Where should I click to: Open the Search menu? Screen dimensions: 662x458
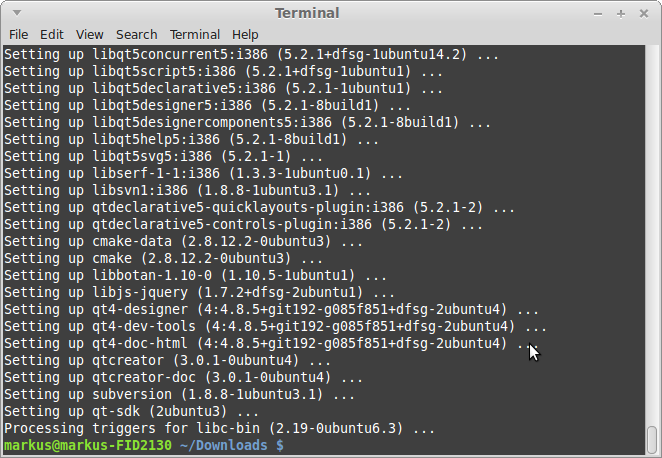click(x=136, y=34)
